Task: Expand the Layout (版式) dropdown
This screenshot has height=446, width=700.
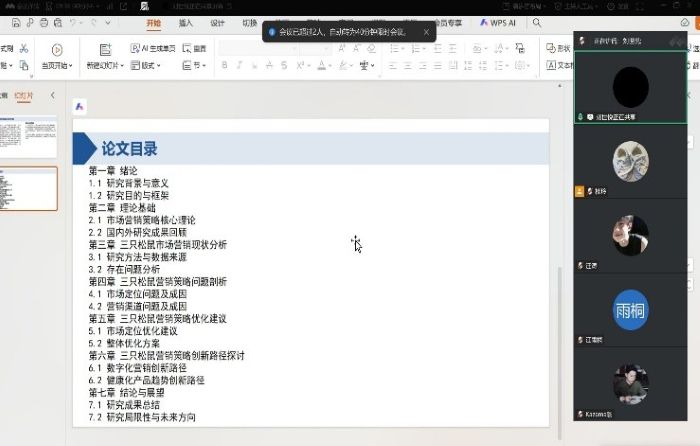Action: click(x=150, y=66)
